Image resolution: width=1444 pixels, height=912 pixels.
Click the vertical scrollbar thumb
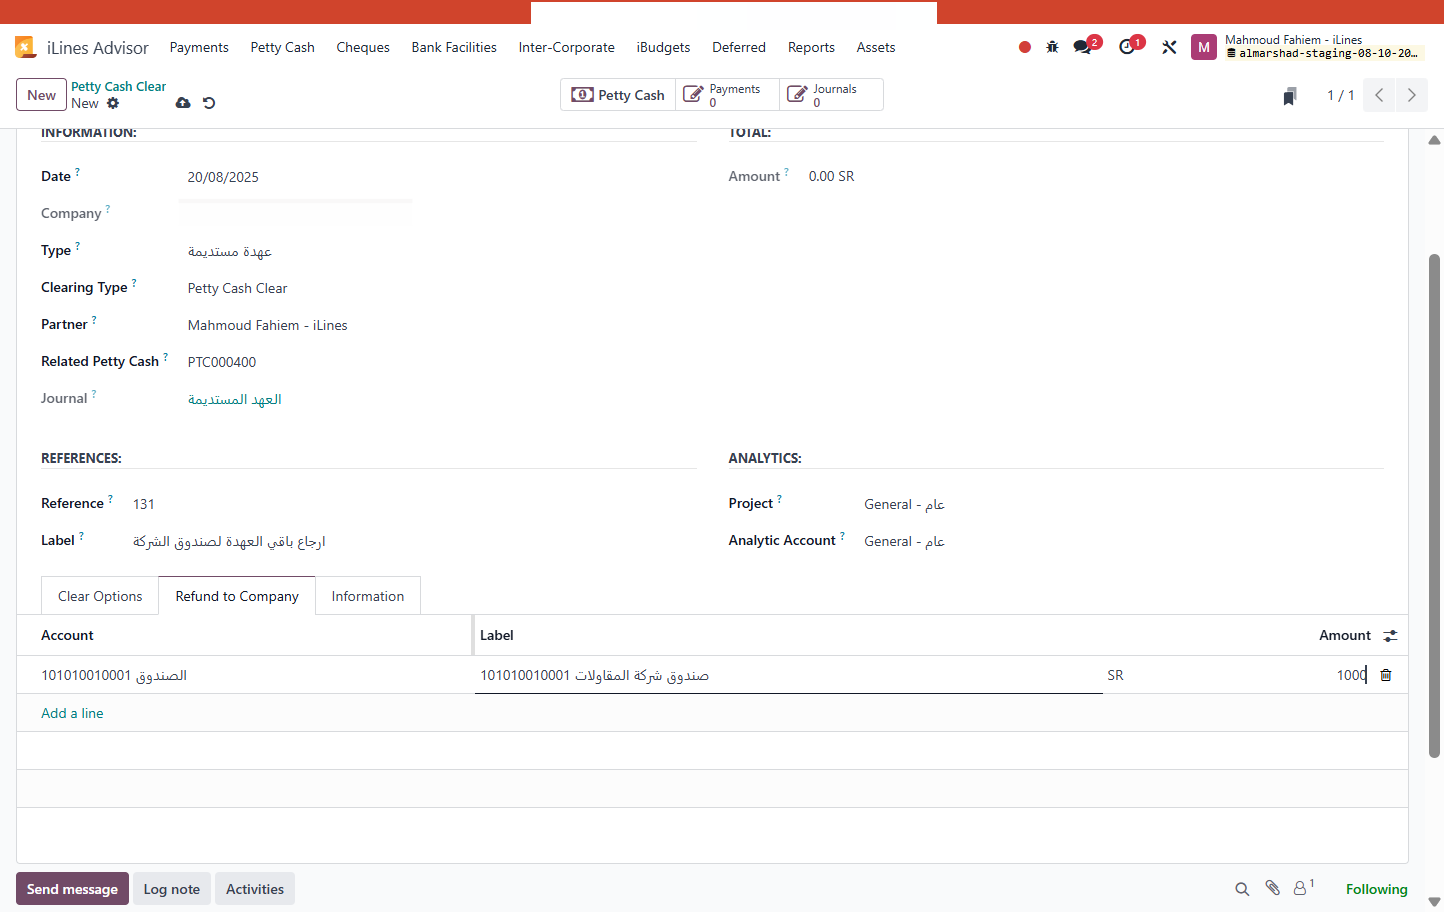coord(1434,505)
